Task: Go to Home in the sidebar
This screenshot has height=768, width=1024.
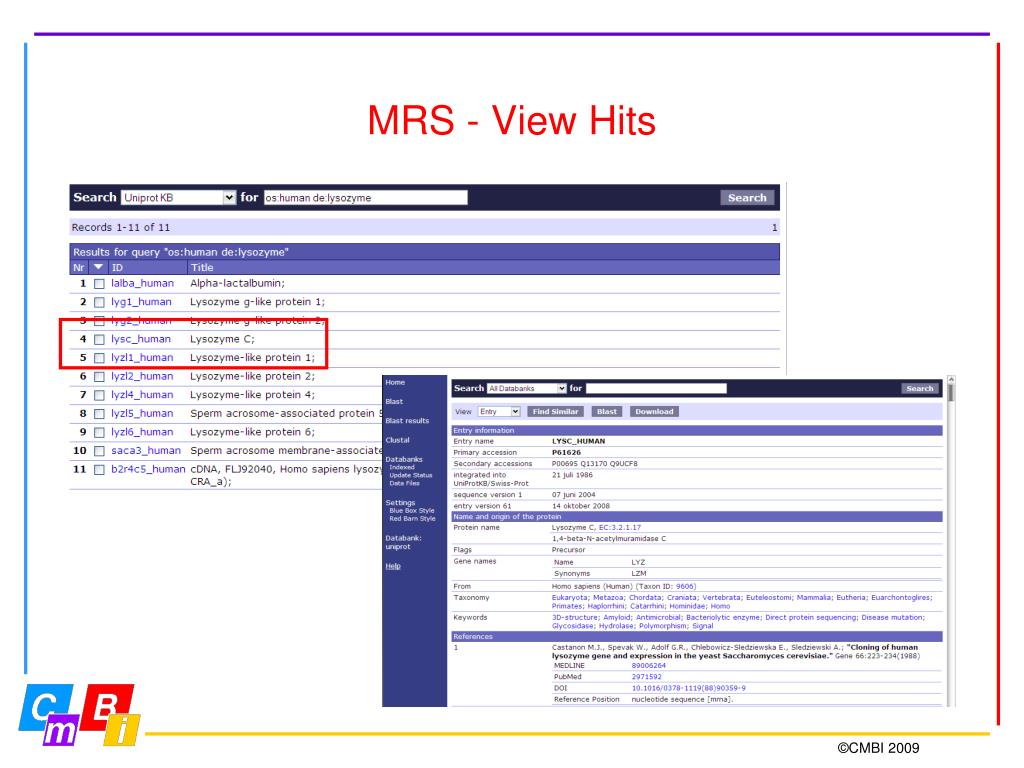Action: click(395, 383)
